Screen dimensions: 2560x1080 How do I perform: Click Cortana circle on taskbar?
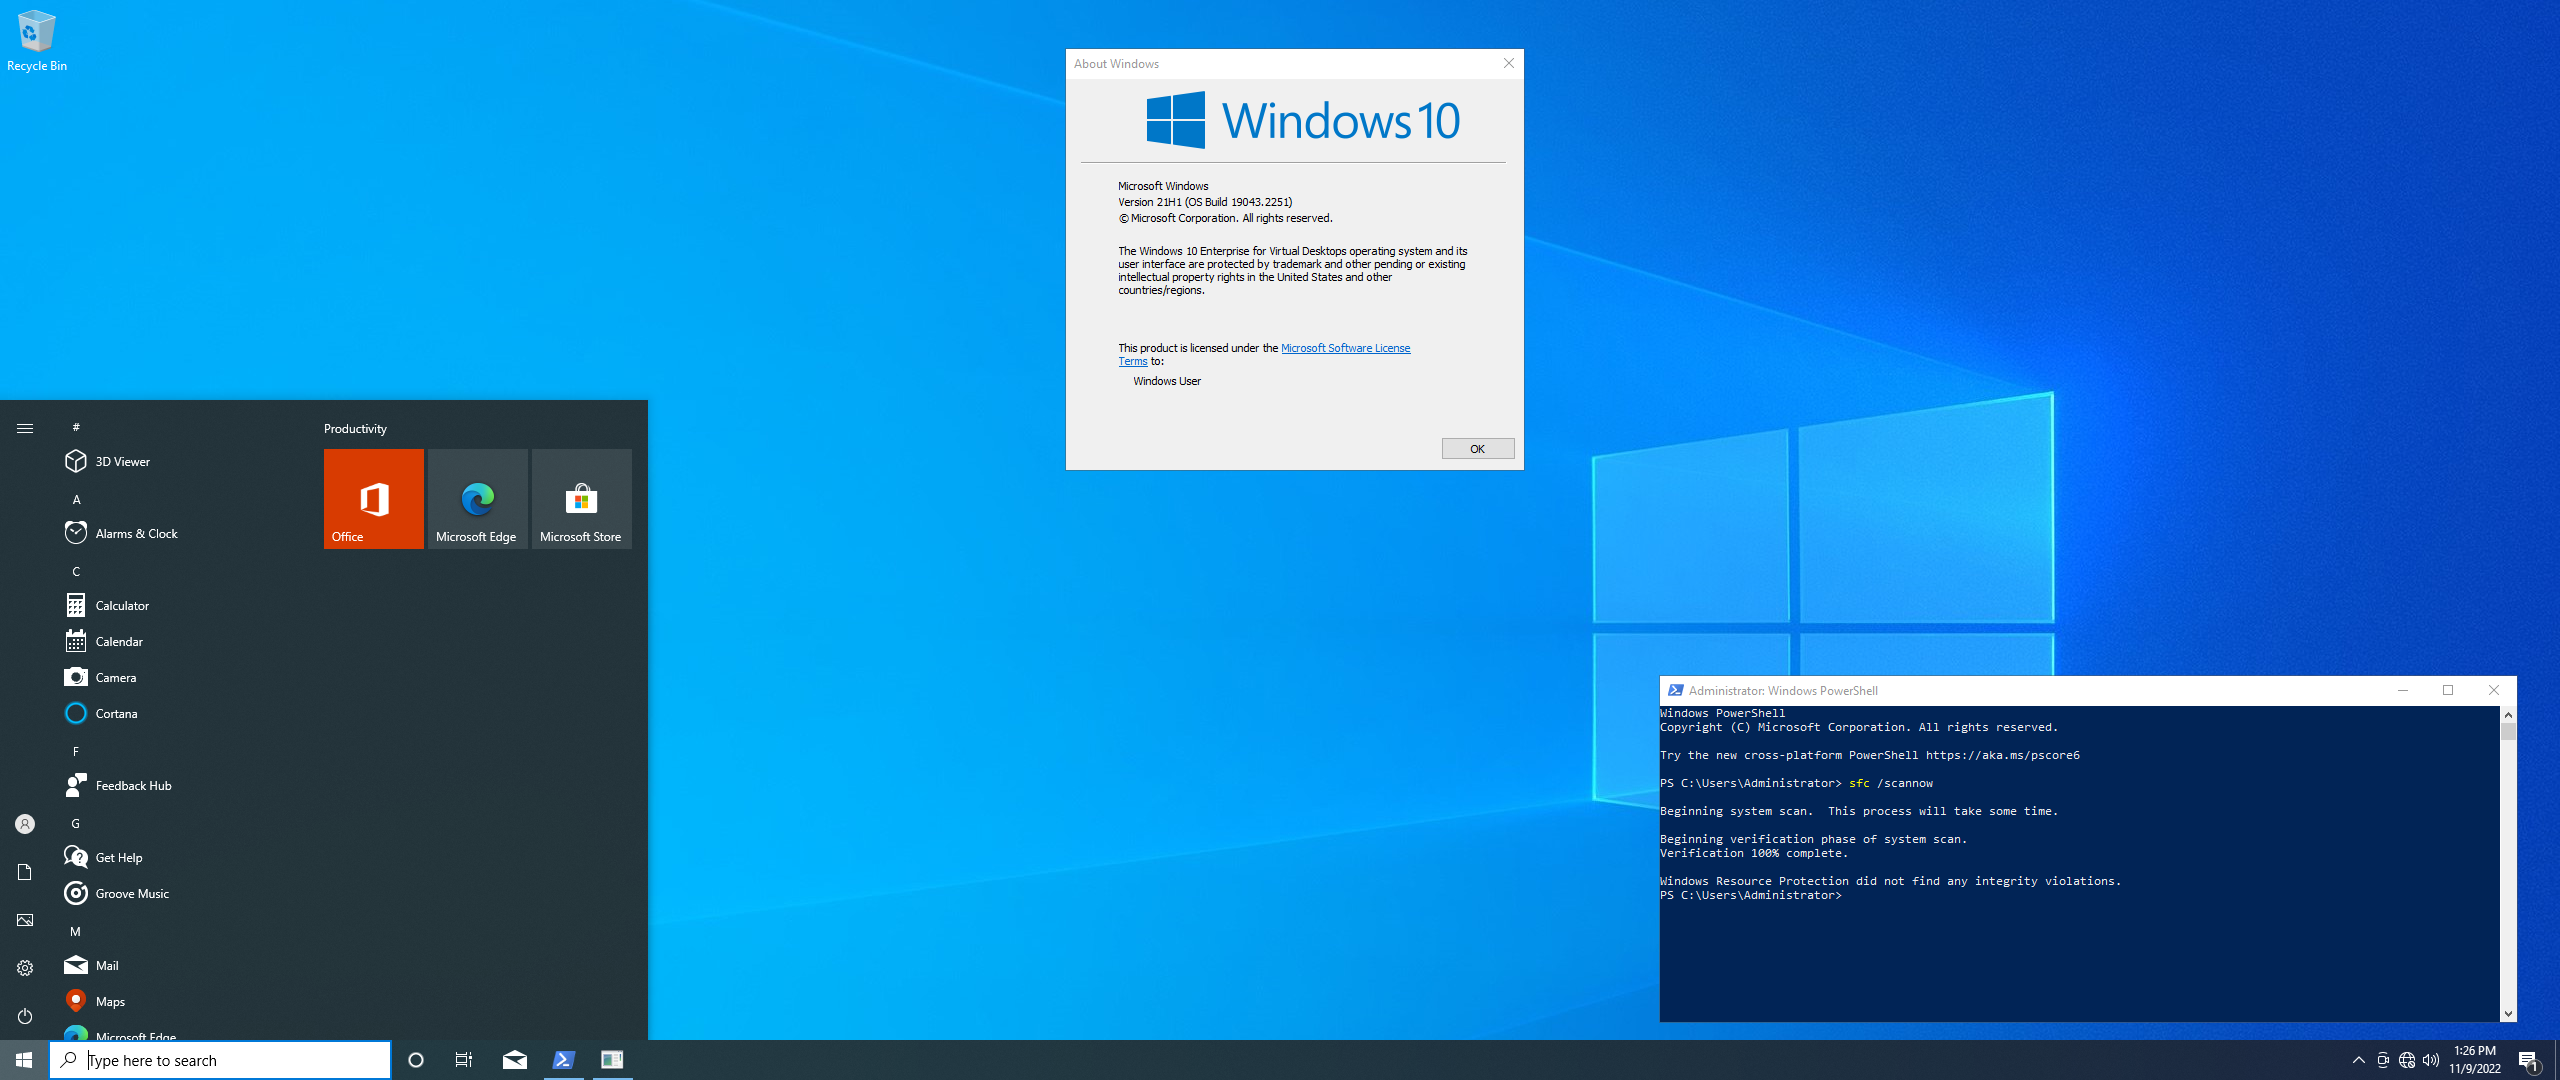coord(416,1060)
